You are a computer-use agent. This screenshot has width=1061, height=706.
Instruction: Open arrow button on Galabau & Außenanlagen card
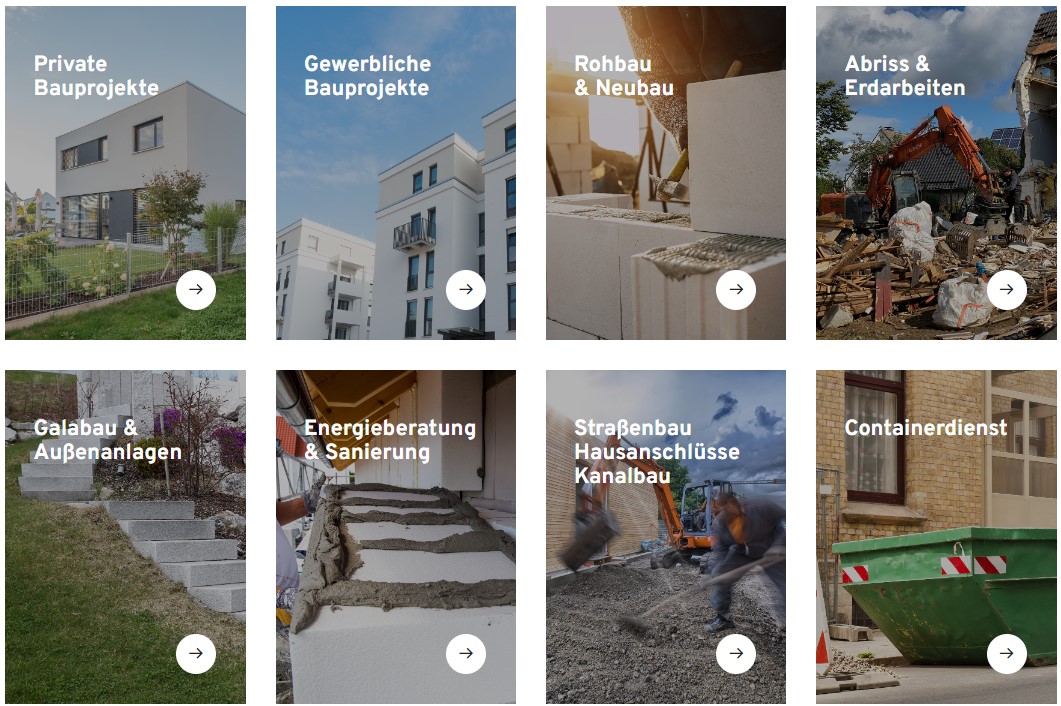[196, 653]
